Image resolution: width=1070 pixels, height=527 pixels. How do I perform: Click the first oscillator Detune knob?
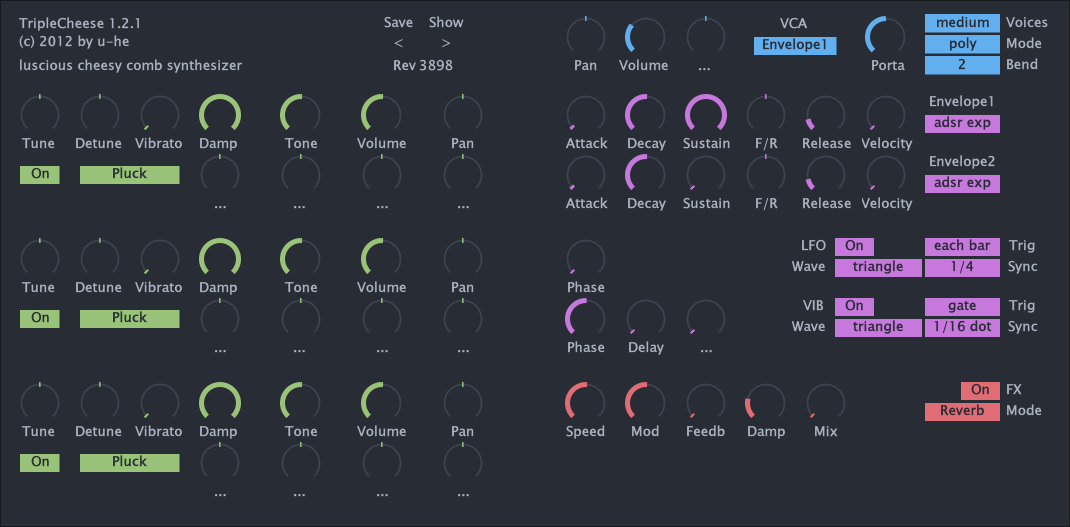(x=100, y=113)
